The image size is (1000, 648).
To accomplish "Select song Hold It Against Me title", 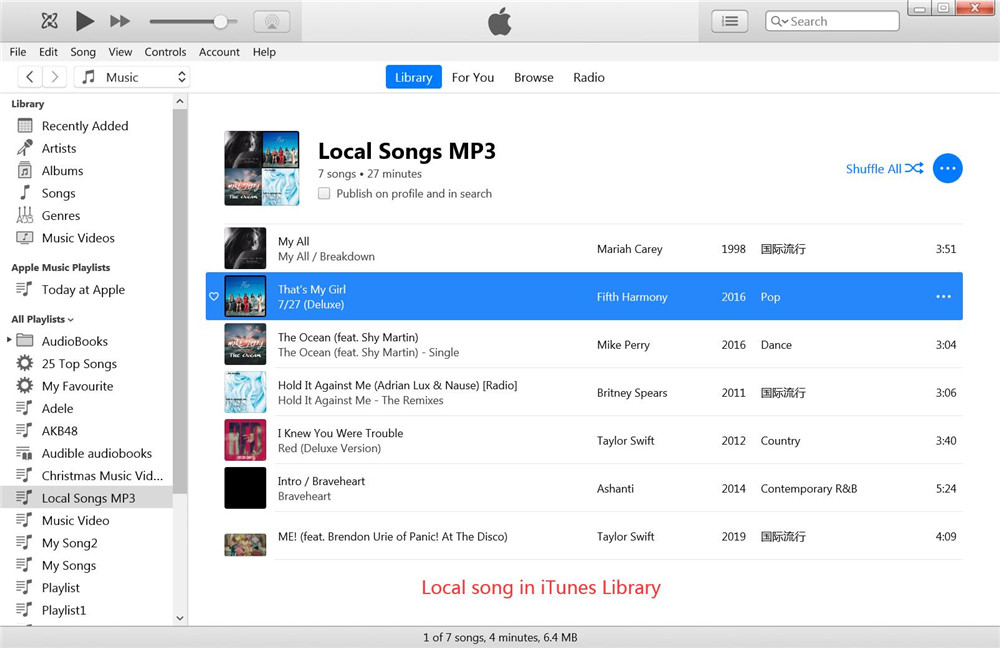I will tap(397, 385).
